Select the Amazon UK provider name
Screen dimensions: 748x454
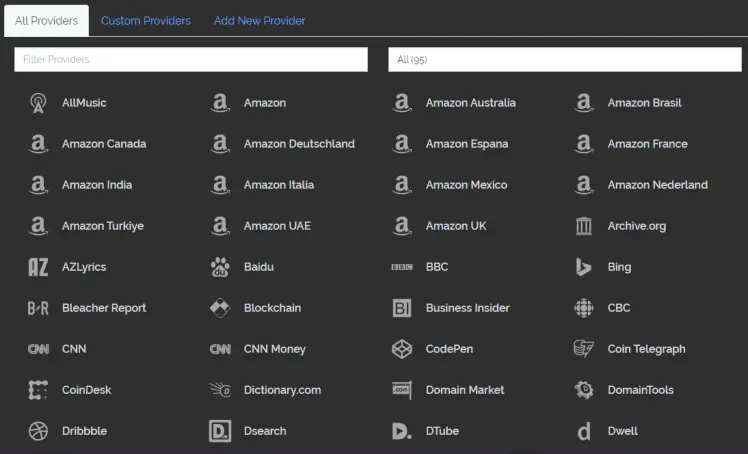click(x=456, y=226)
